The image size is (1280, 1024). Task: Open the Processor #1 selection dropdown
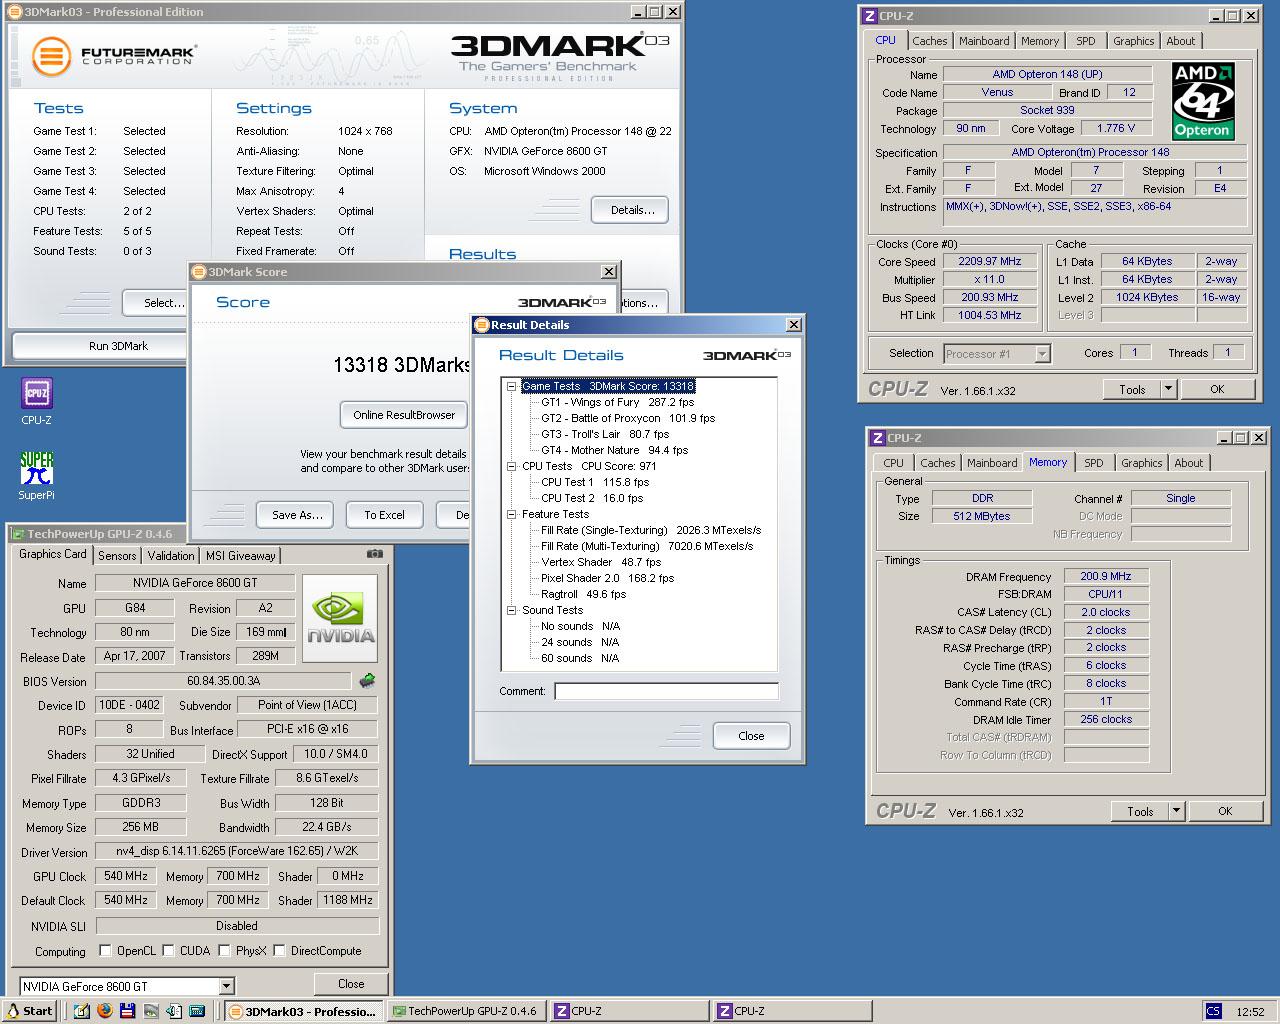coord(1042,353)
